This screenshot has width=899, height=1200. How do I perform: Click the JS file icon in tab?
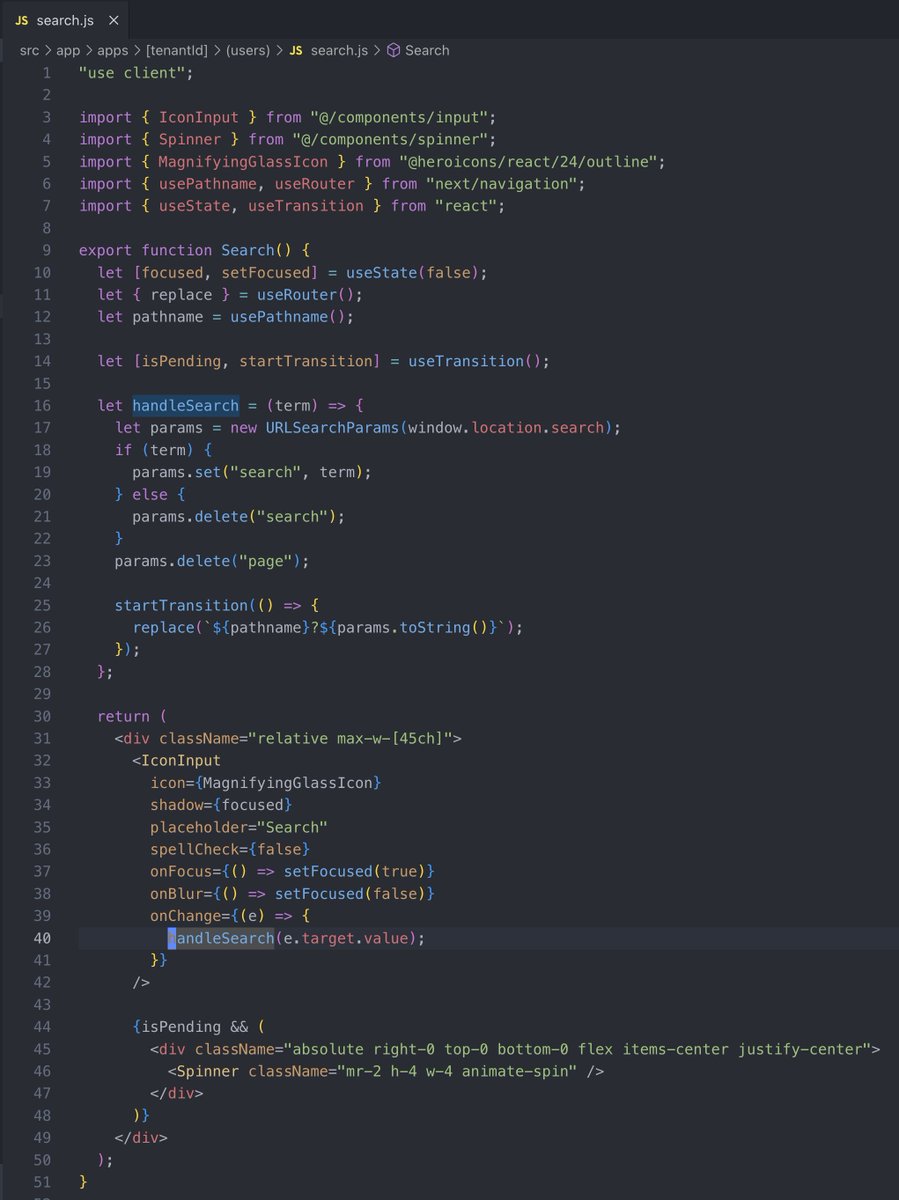pos(21,20)
